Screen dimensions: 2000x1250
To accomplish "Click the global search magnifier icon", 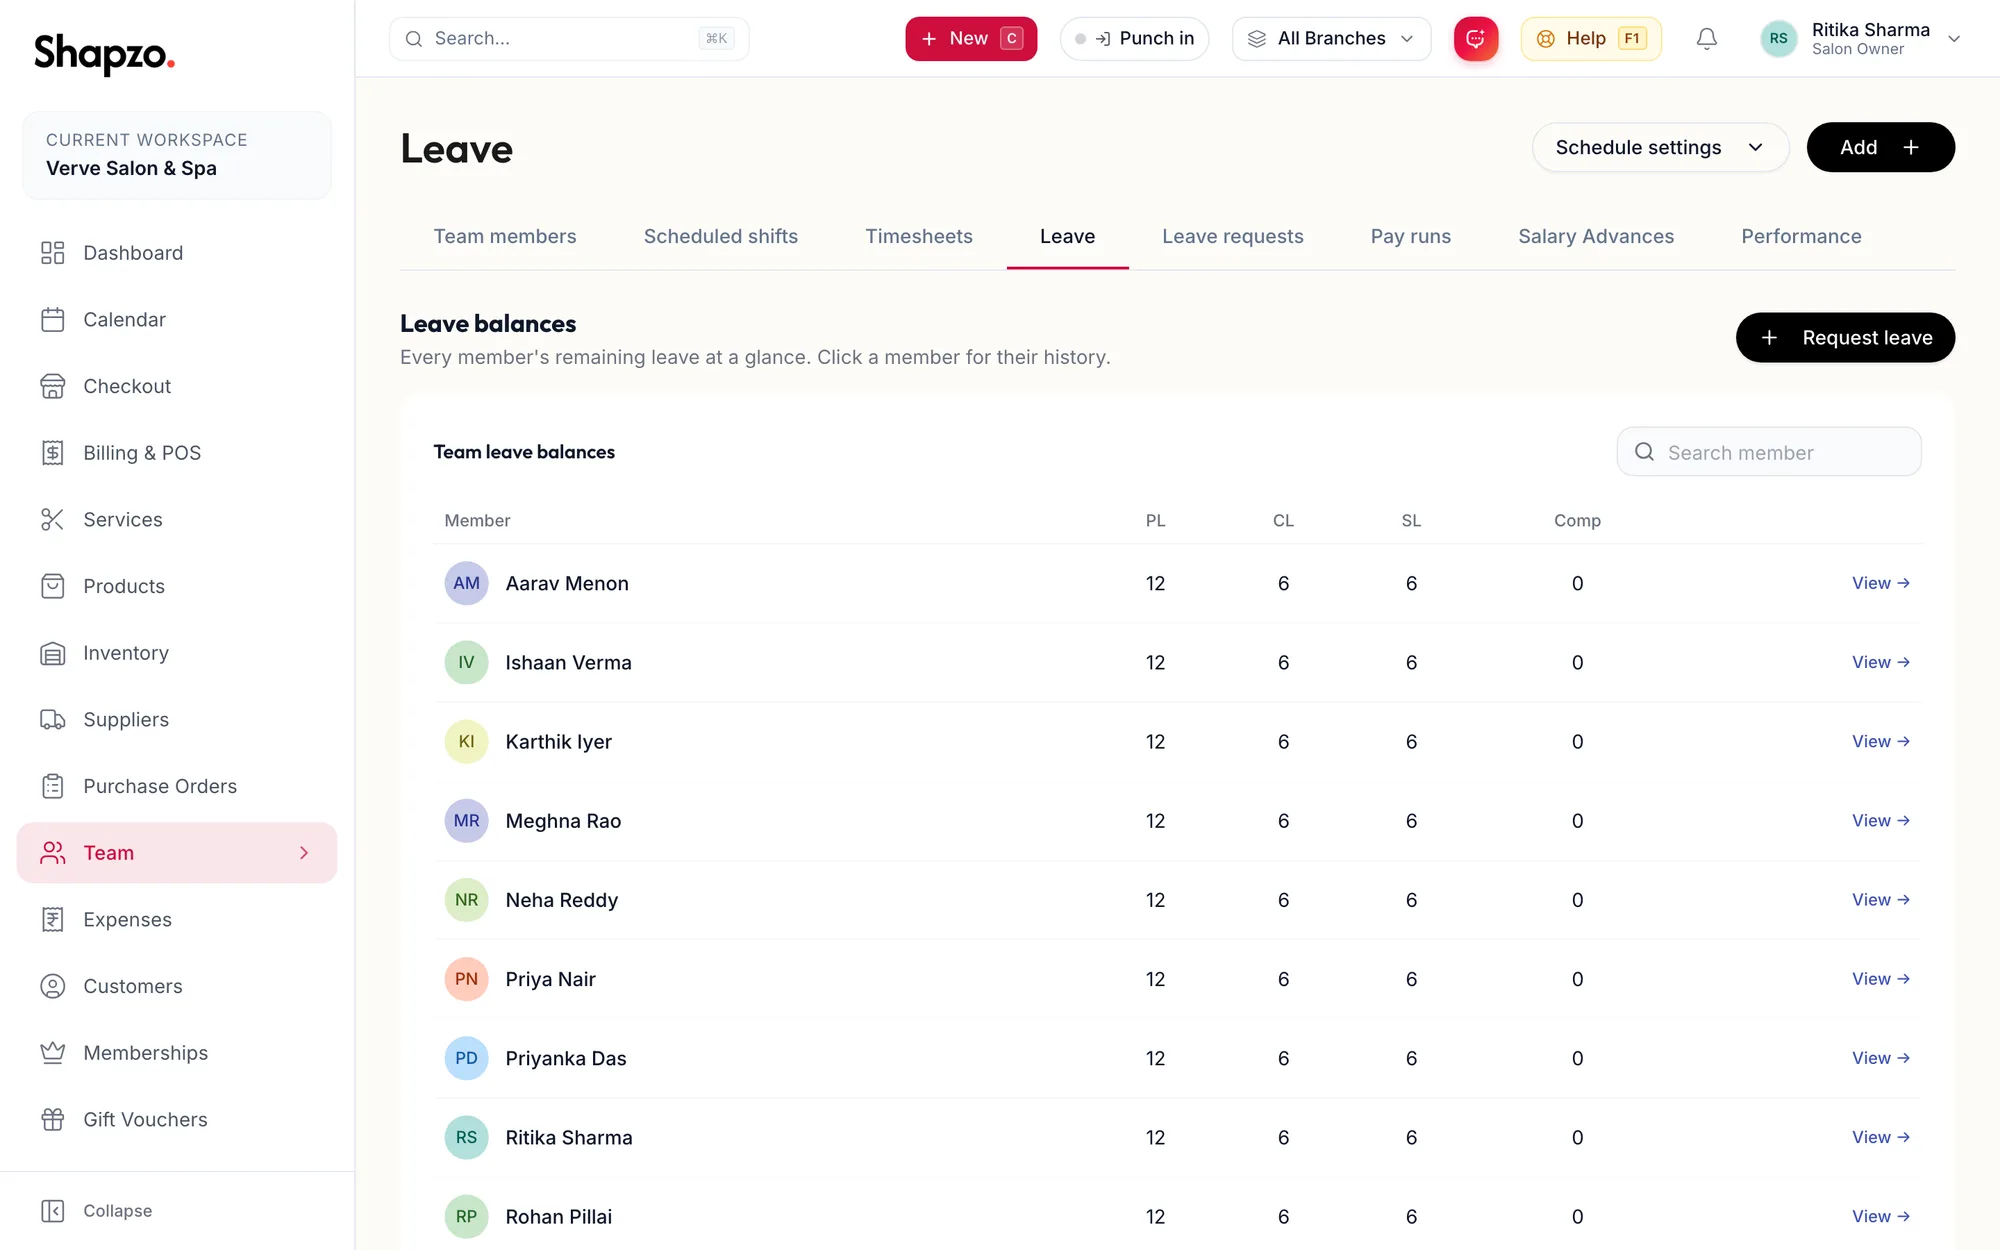I will 413,39.
